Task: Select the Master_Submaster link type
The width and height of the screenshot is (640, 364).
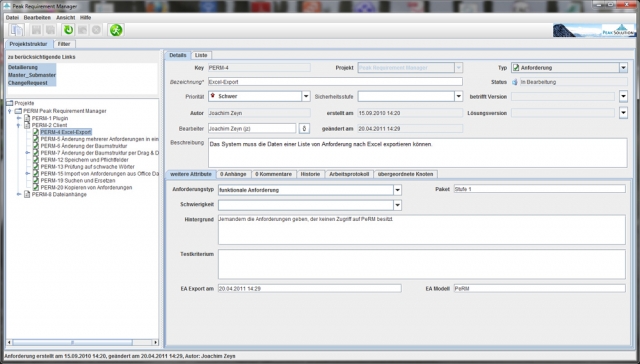Action: point(32,75)
